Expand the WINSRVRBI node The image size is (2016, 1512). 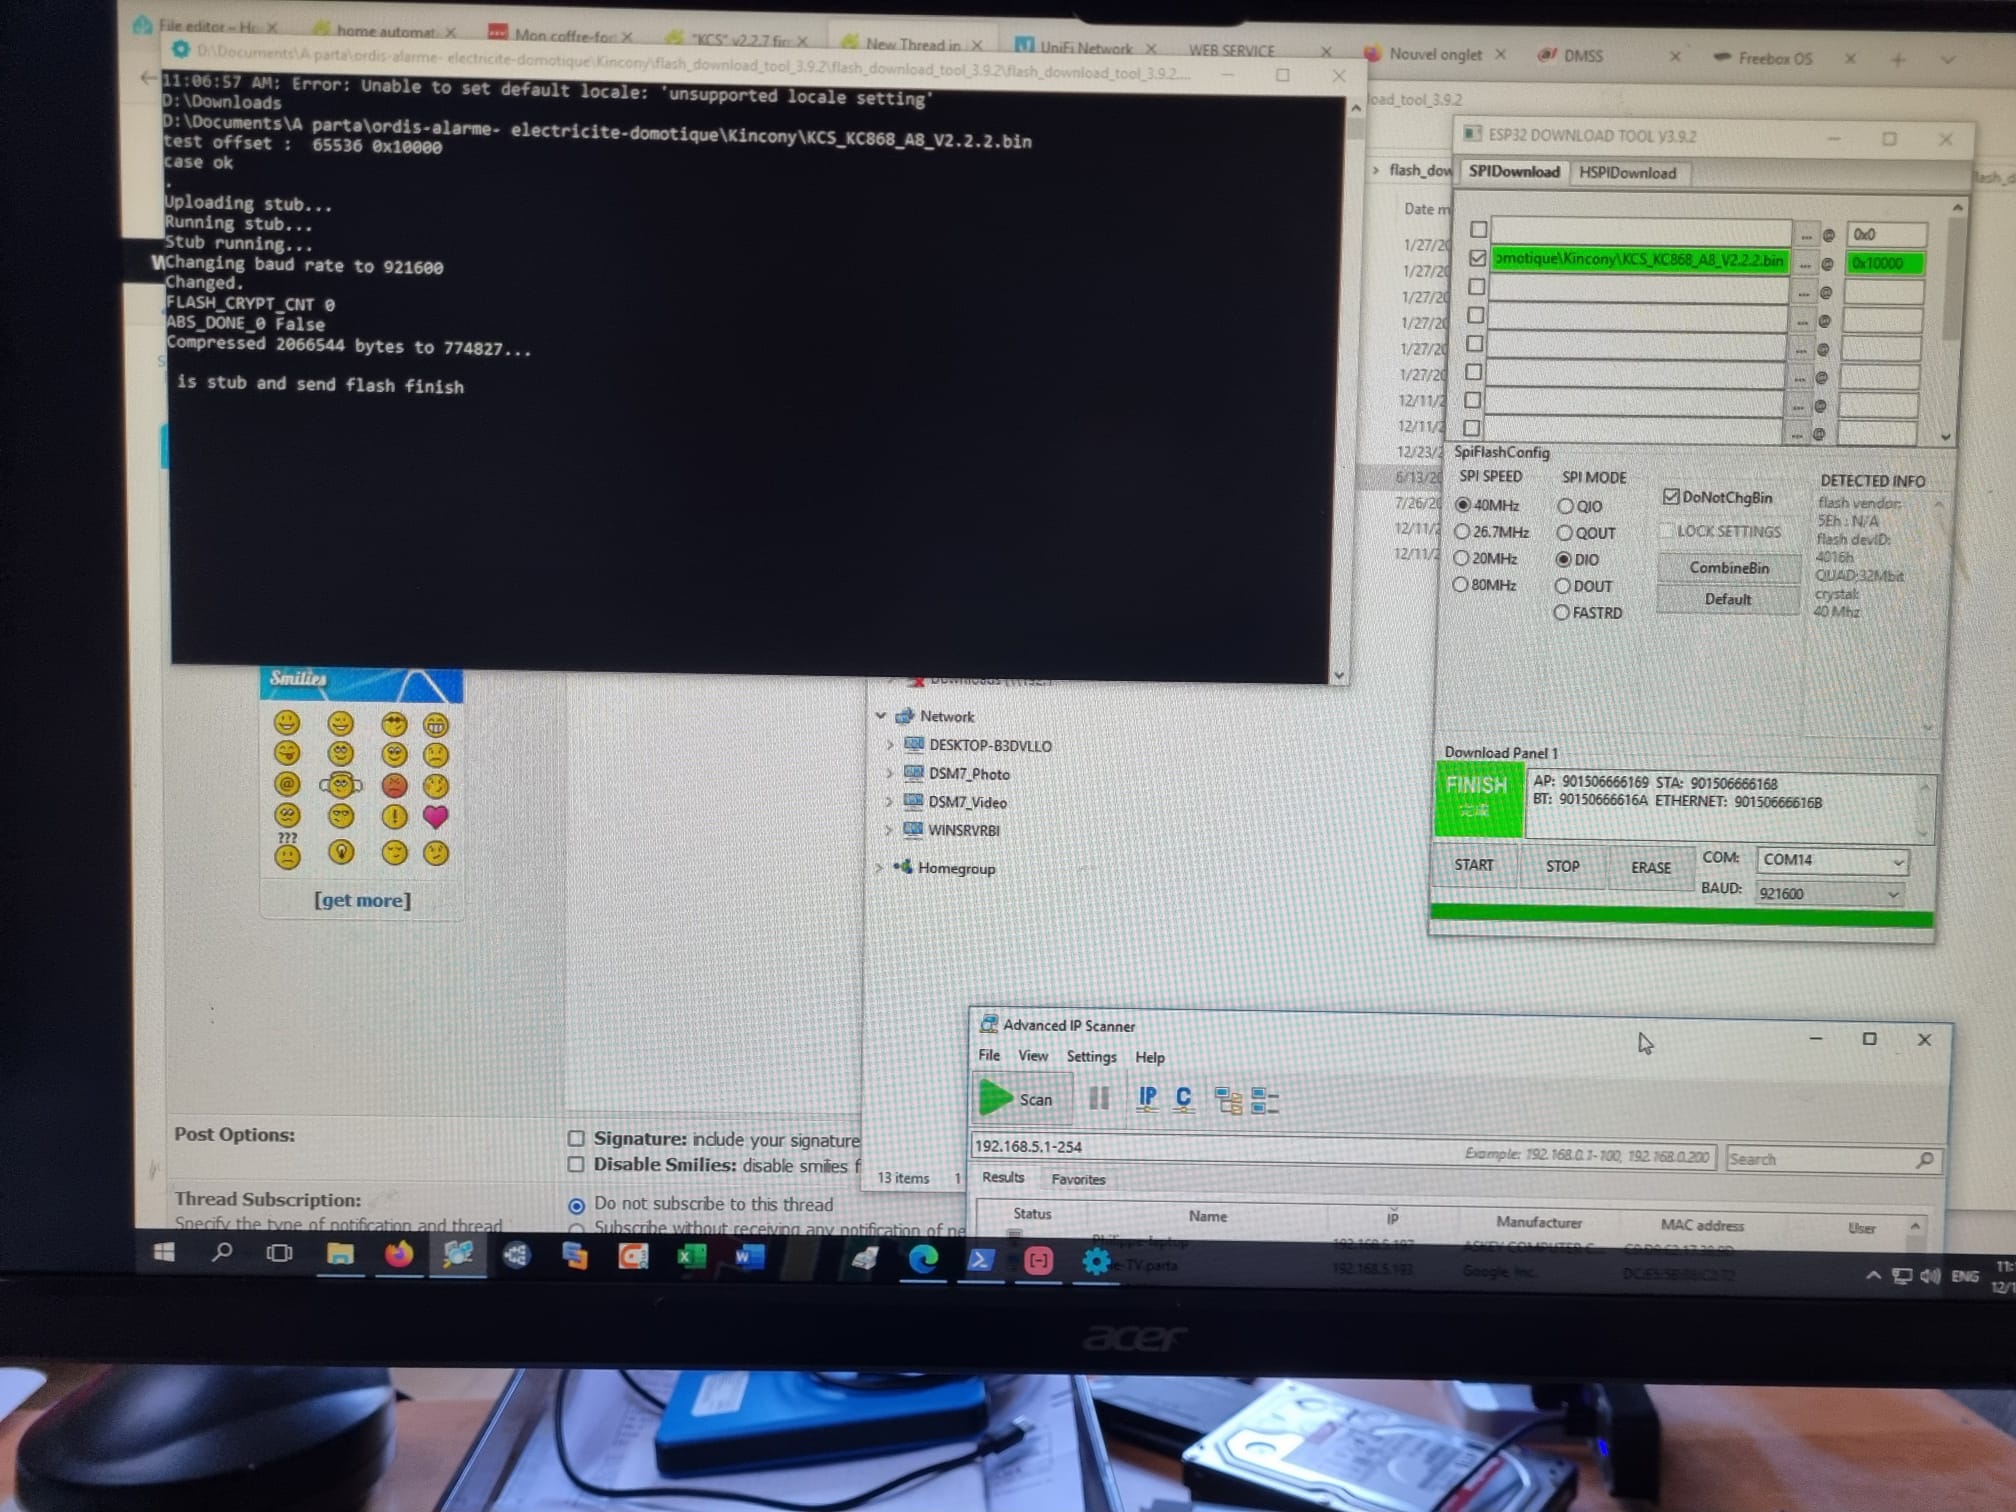point(888,829)
